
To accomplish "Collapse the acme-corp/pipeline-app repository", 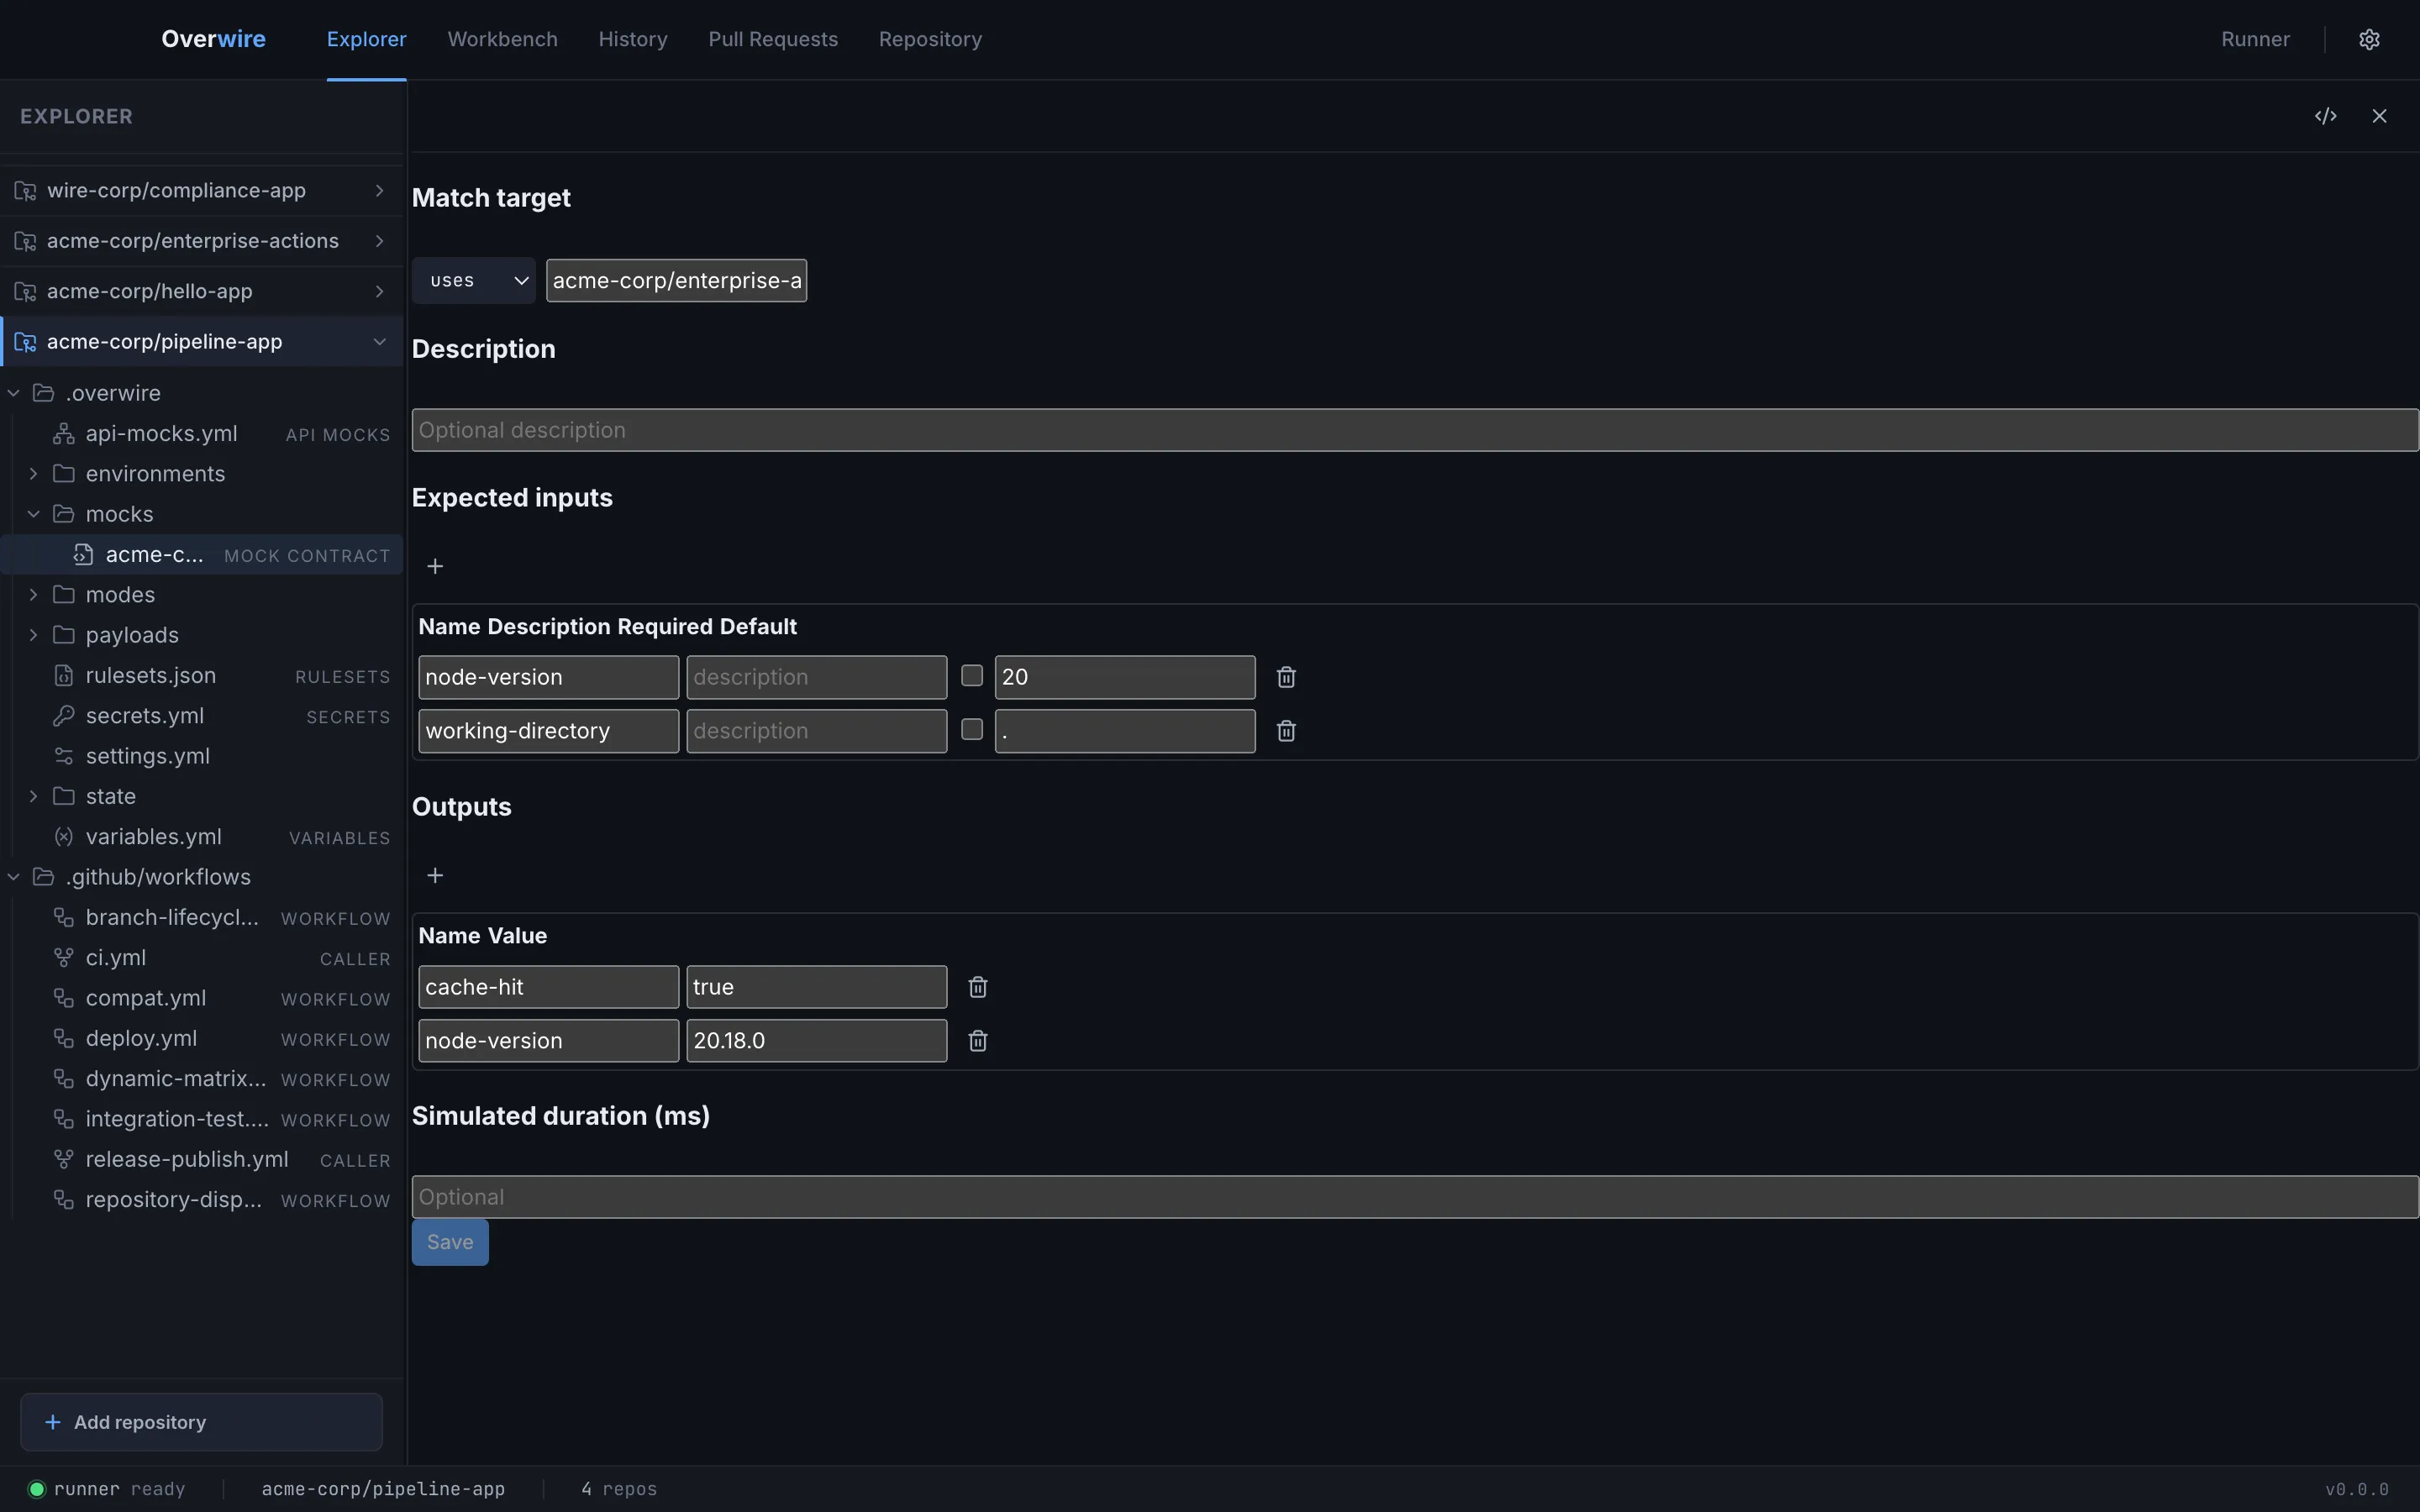I will pyautogui.click(x=379, y=342).
